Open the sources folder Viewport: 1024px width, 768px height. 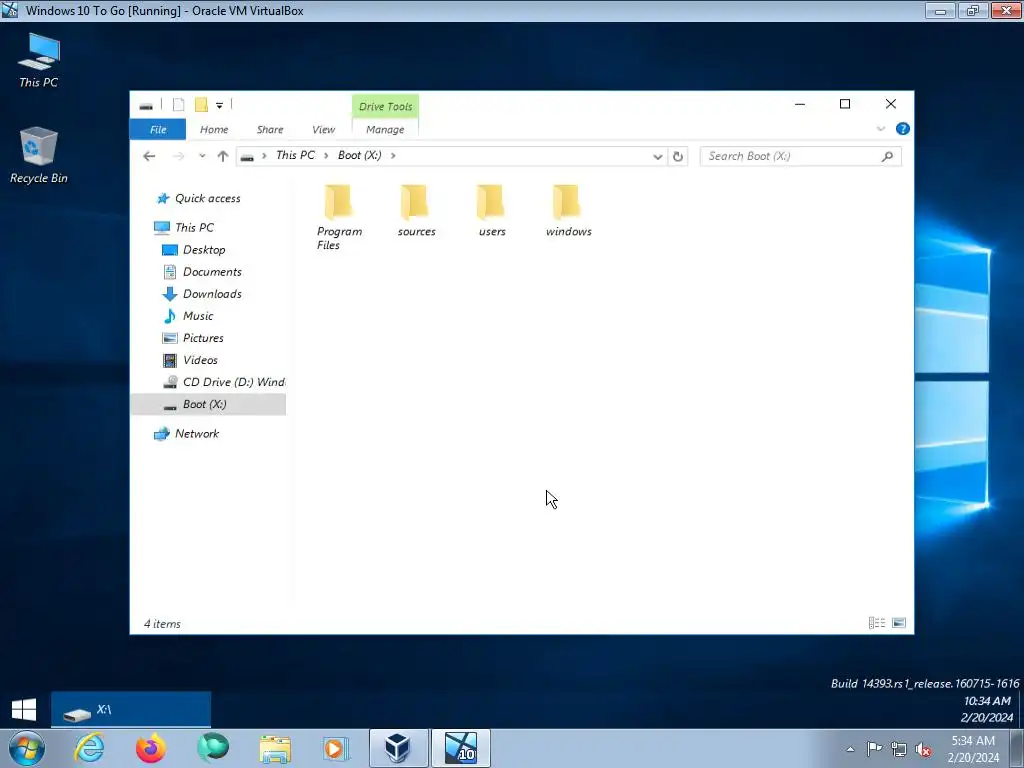[x=416, y=211]
